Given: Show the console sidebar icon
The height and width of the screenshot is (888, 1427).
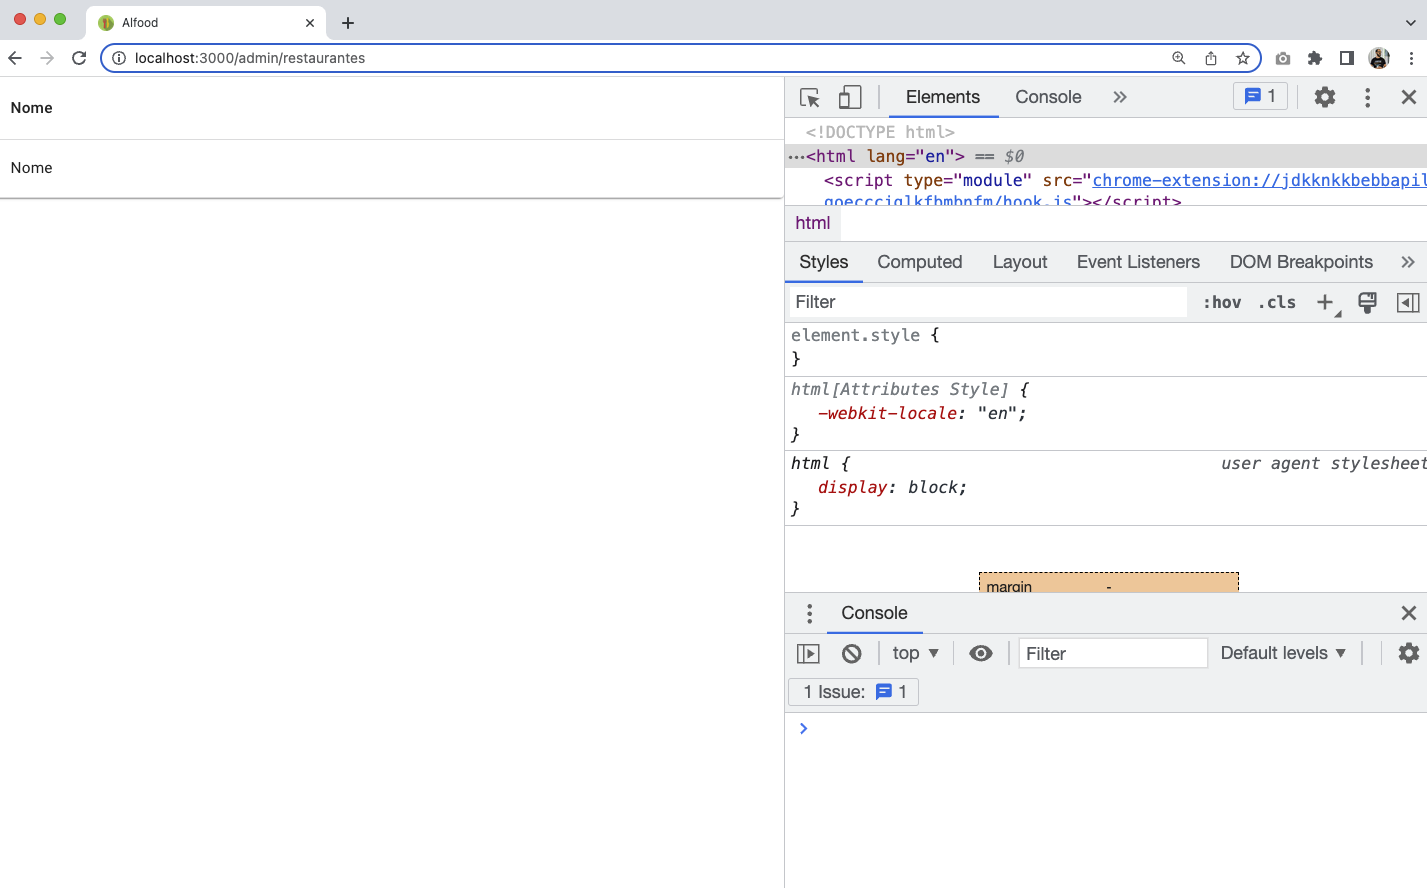Looking at the screenshot, I should coord(808,653).
